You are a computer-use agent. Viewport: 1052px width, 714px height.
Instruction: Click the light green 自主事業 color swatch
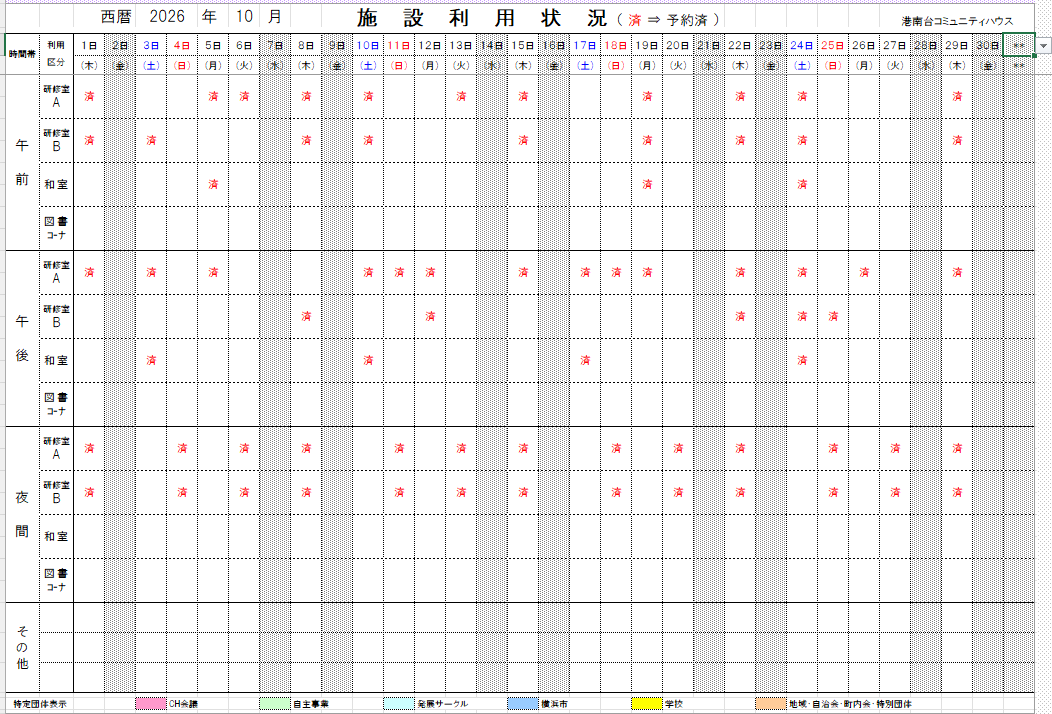(x=274, y=703)
